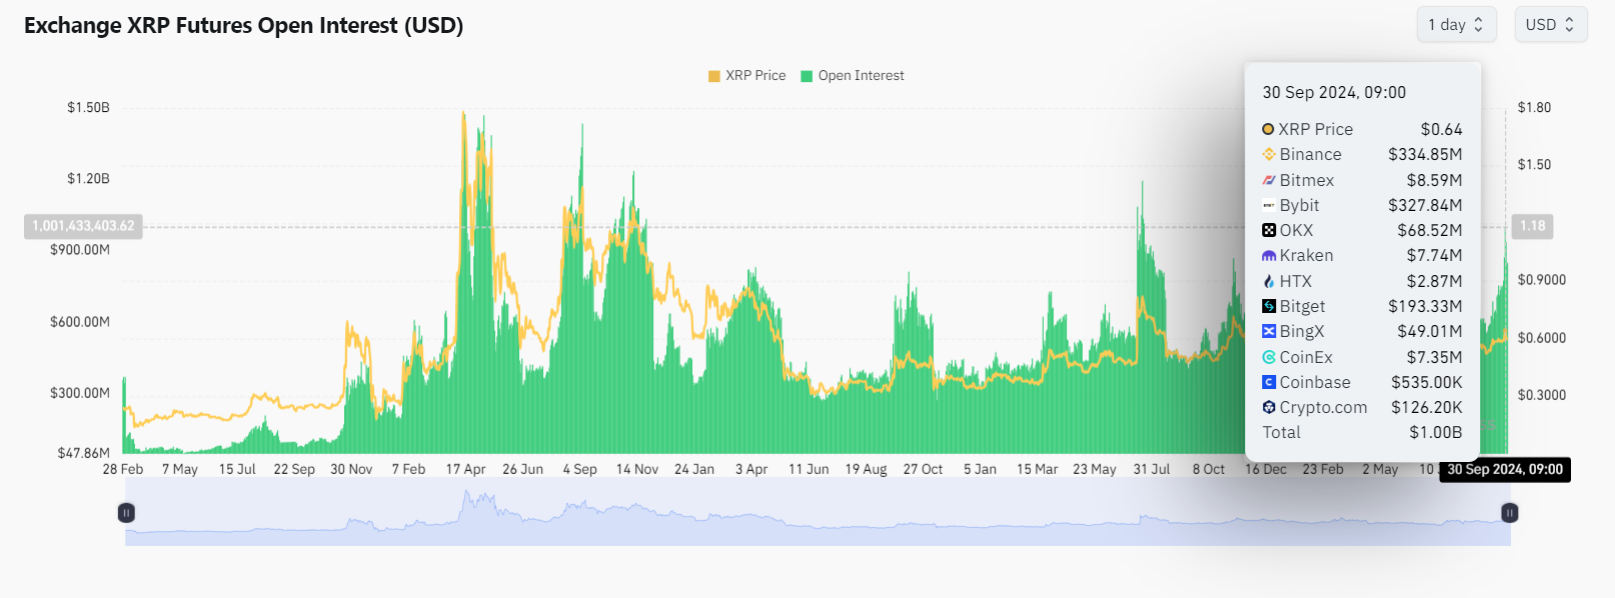Image resolution: width=1615 pixels, height=598 pixels.
Task: Click the tooltip date 30 Sep 2024, 09:00
Action: [x=1334, y=92]
